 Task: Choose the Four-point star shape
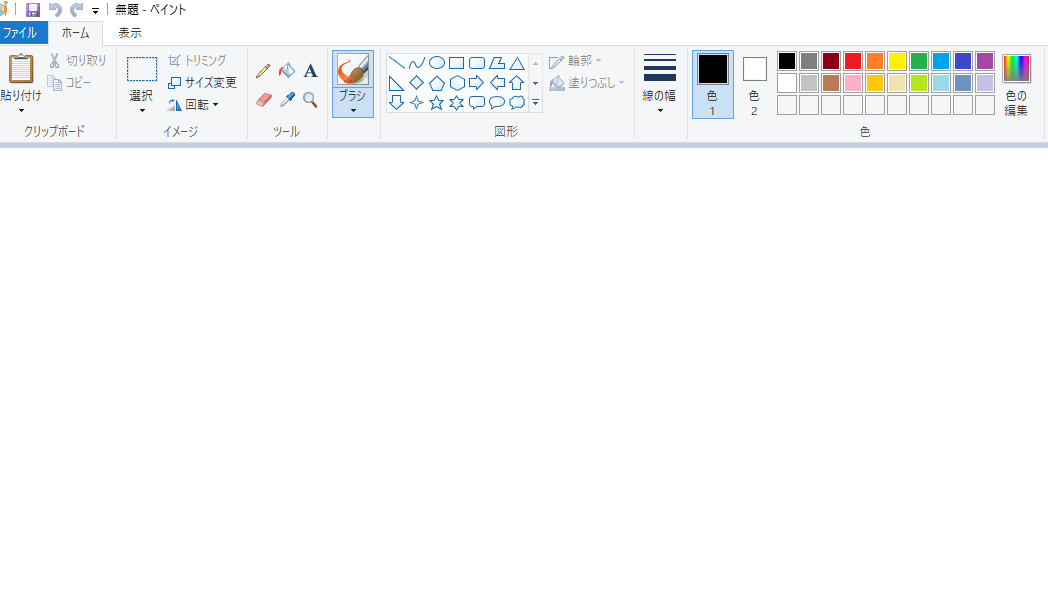click(416, 102)
